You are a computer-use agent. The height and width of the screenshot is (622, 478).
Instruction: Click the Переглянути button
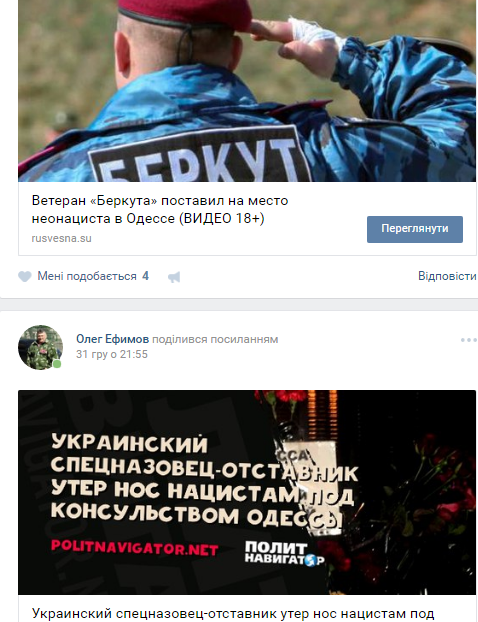click(415, 229)
